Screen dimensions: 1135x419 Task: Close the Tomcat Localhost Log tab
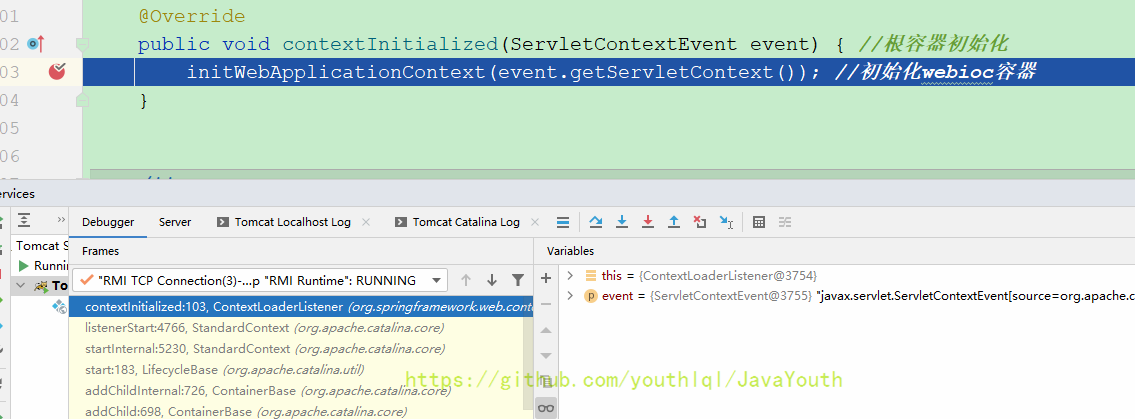pyautogui.click(x=366, y=222)
